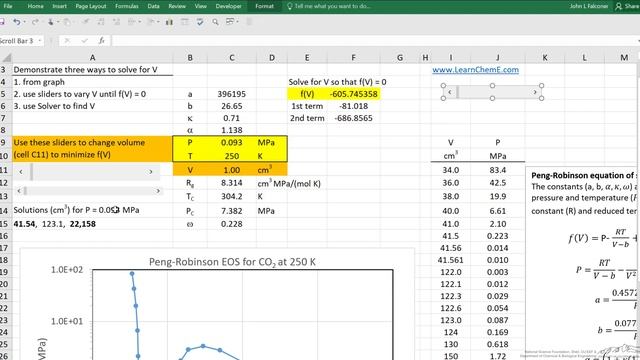Click the thumb of upper volume slider
This screenshot has height=360, width=640.
[31, 172]
